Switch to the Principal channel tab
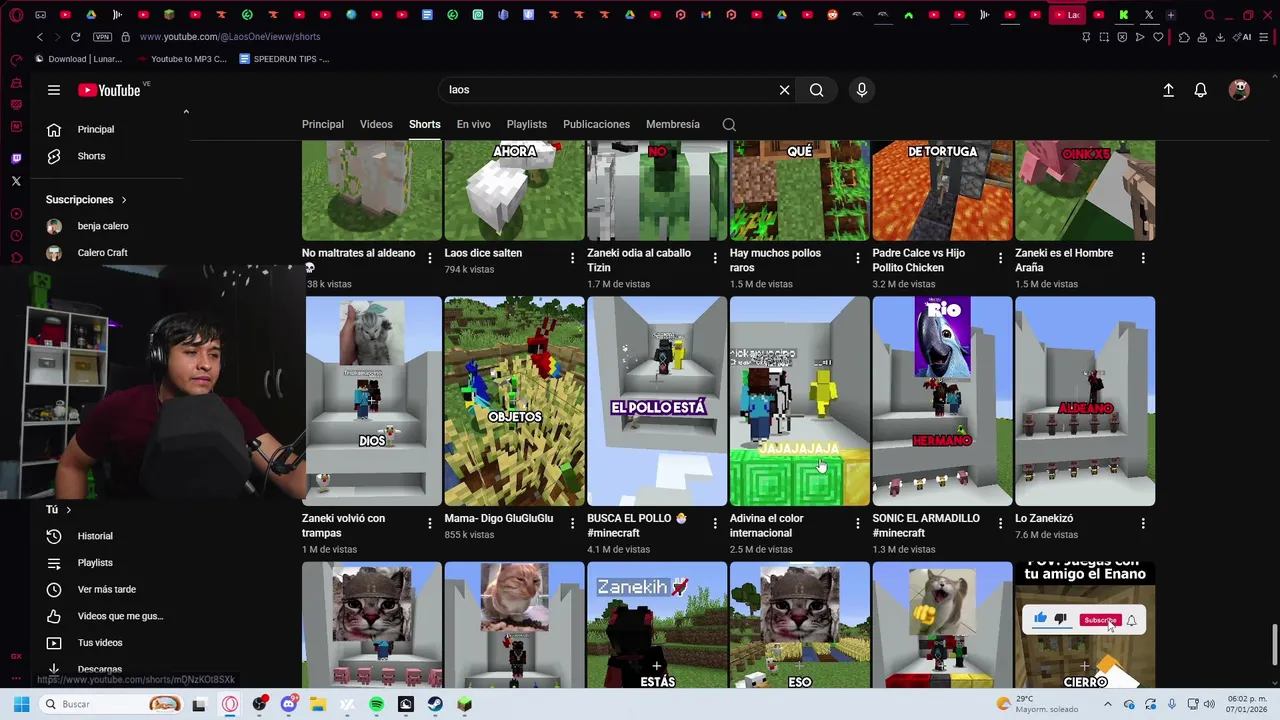This screenshot has height=720, width=1280. (323, 124)
